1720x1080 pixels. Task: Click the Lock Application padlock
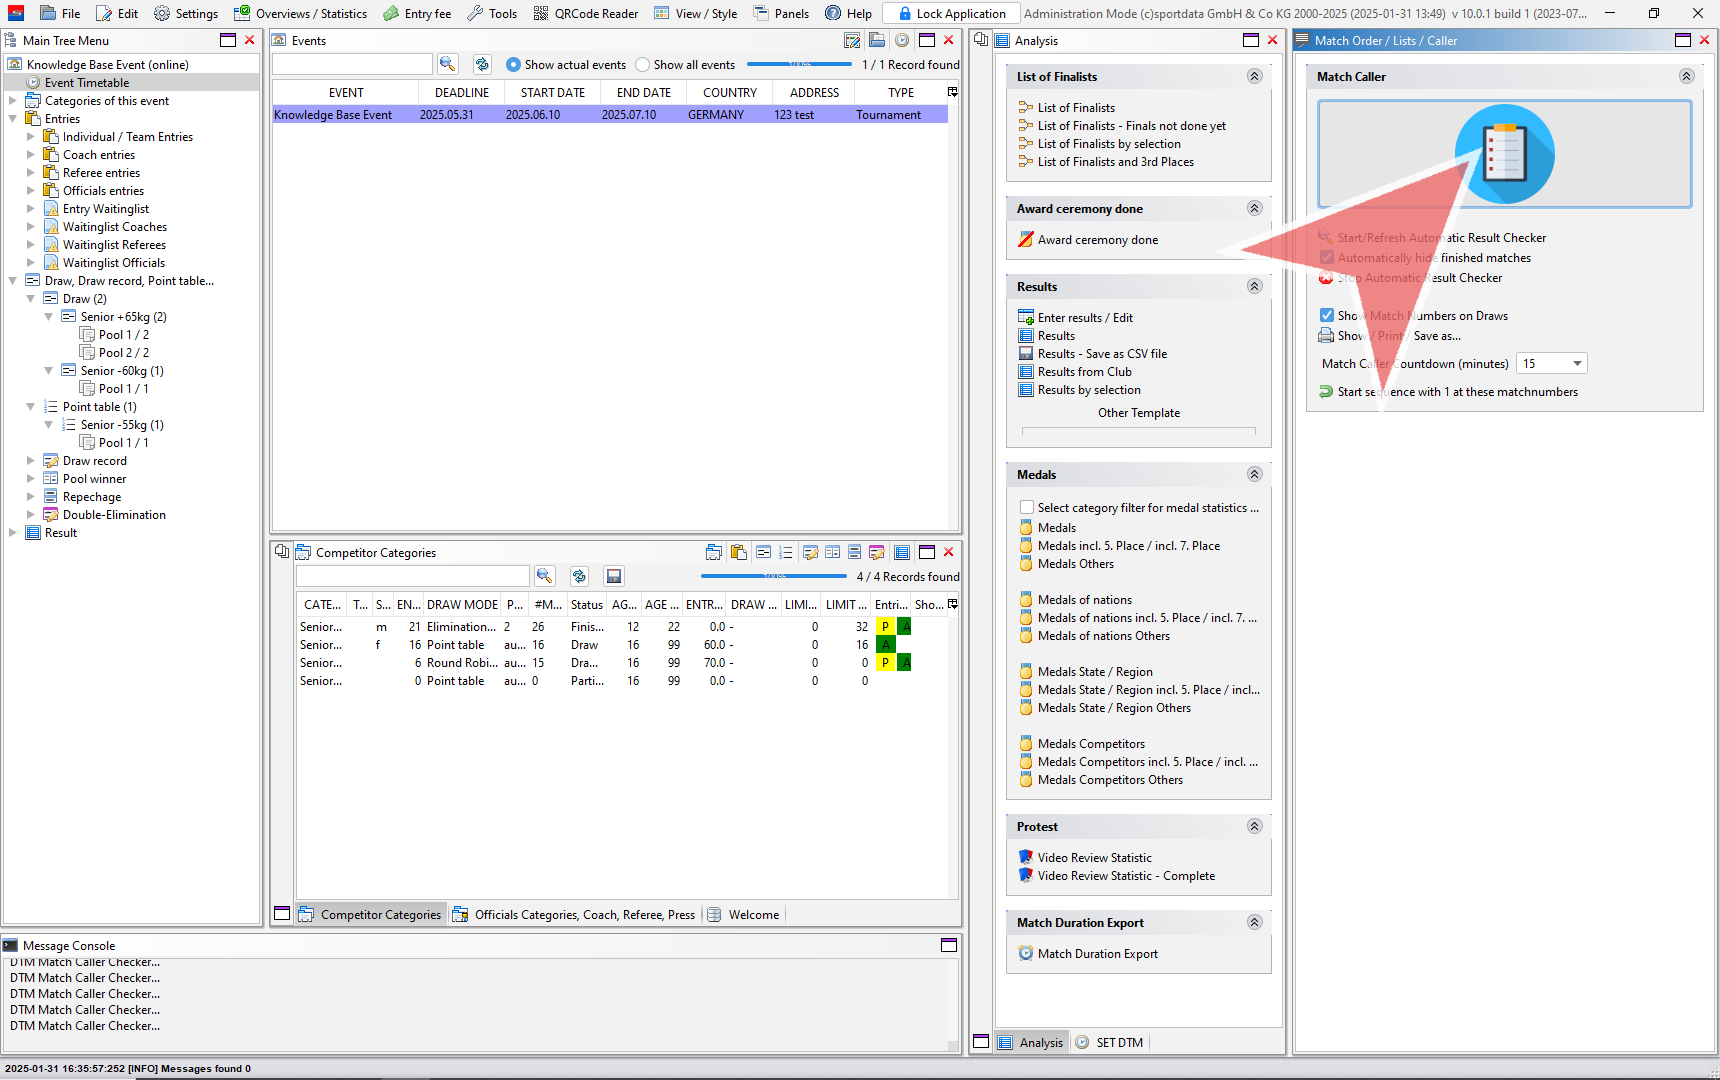905,13
